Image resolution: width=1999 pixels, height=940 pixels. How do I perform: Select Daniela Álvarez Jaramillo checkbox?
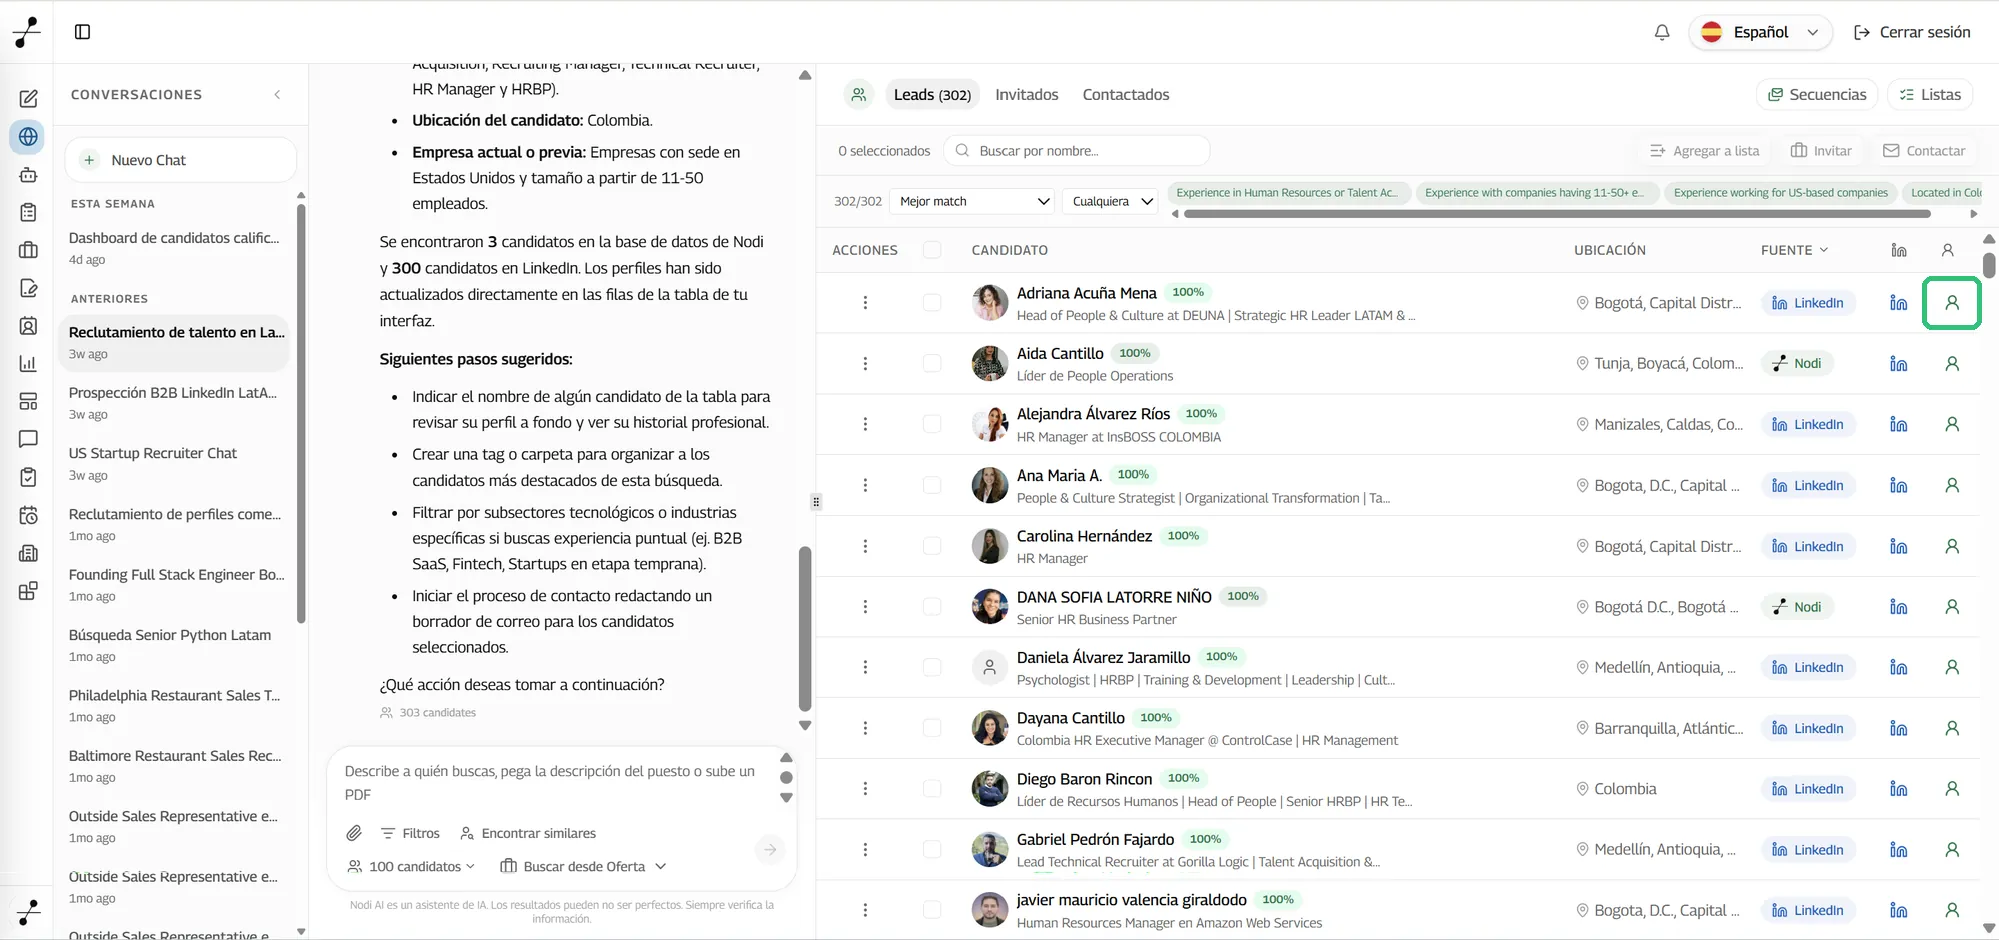(x=932, y=668)
